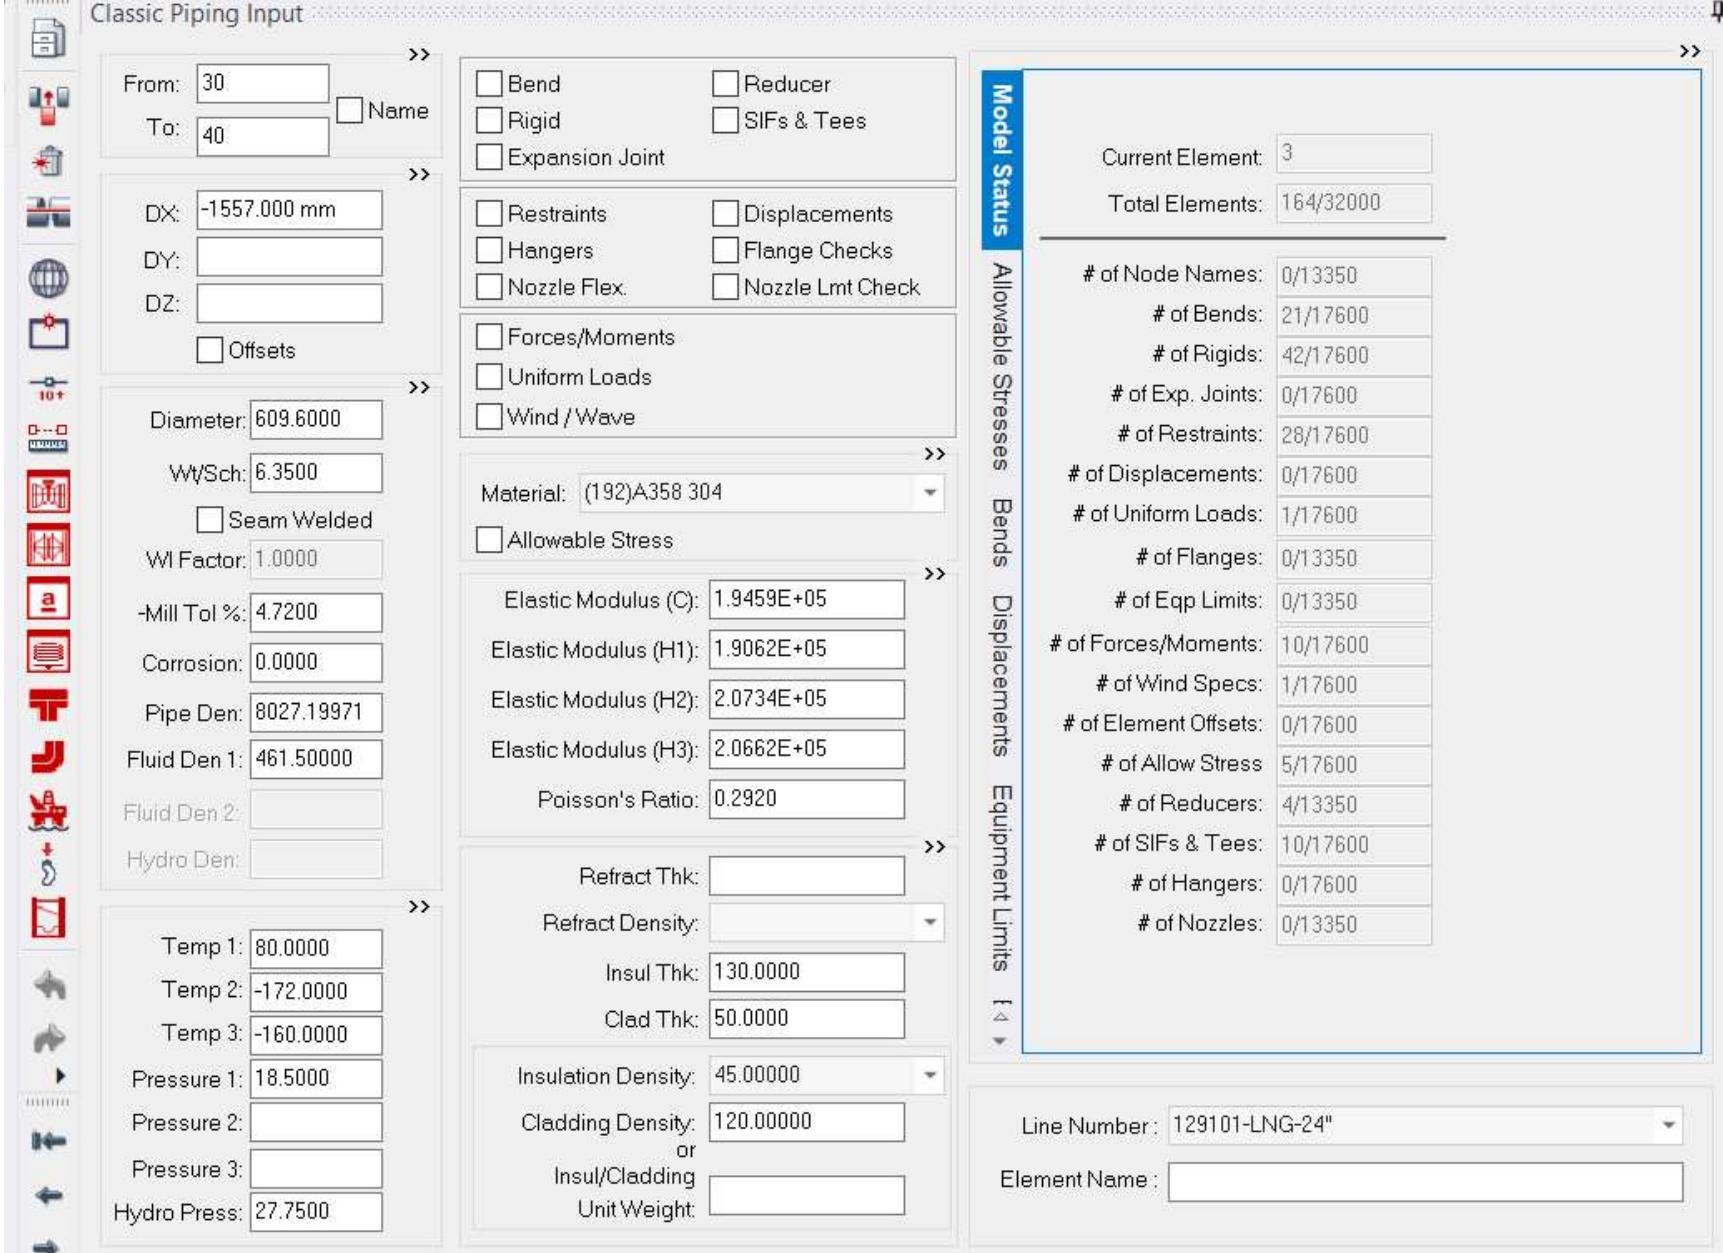Expand the From/To node section chevron
The image size is (1723, 1253).
tap(419, 55)
